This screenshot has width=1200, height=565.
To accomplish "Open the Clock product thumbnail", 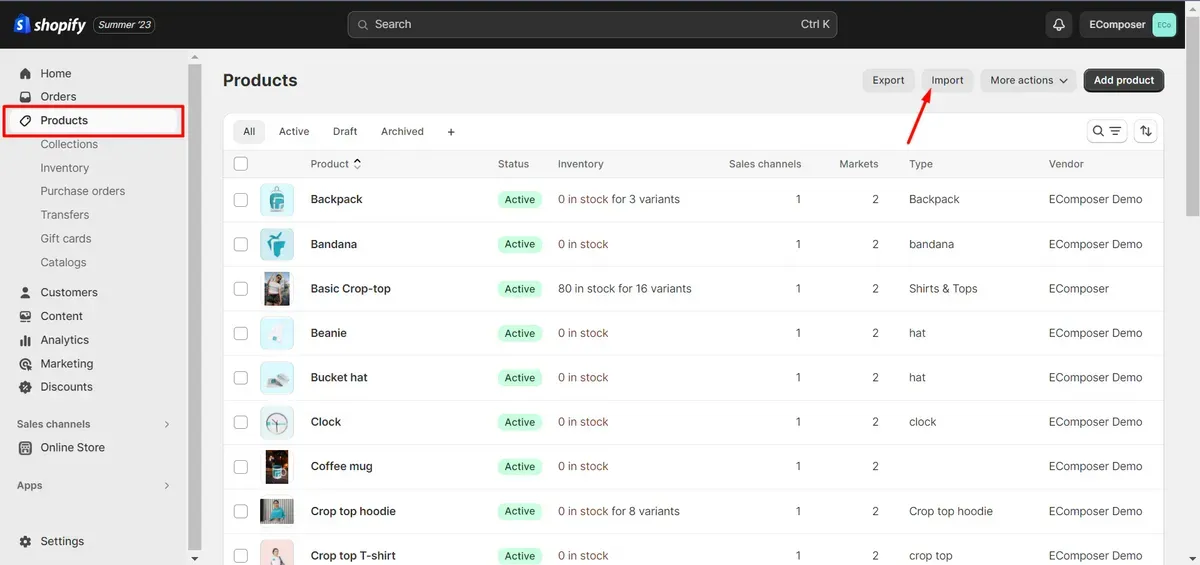I will coord(277,422).
